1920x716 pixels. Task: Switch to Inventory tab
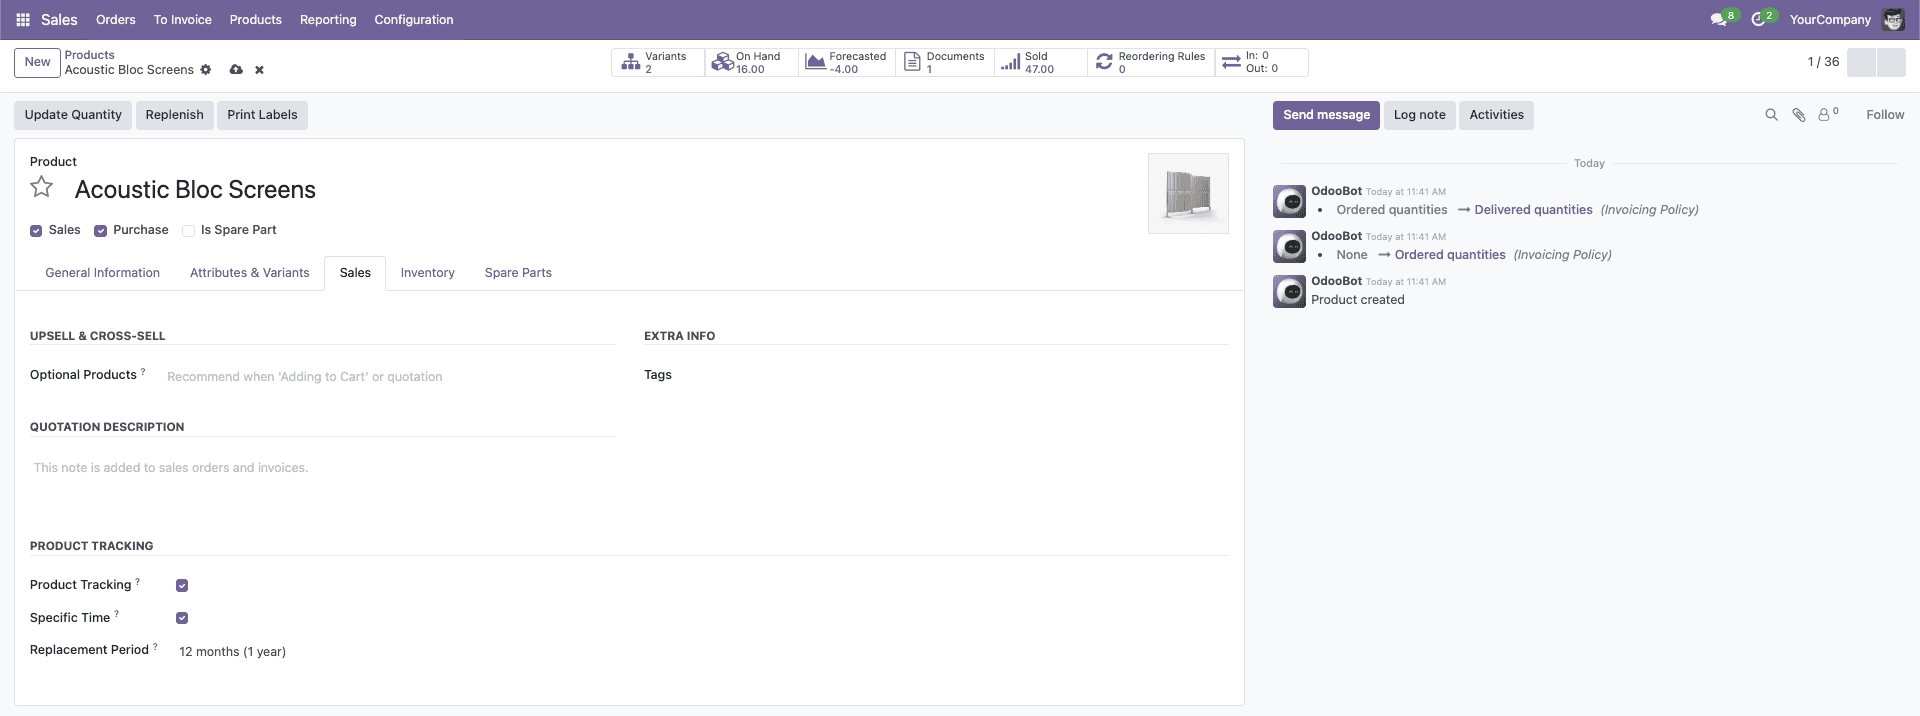click(x=427, y=273)
